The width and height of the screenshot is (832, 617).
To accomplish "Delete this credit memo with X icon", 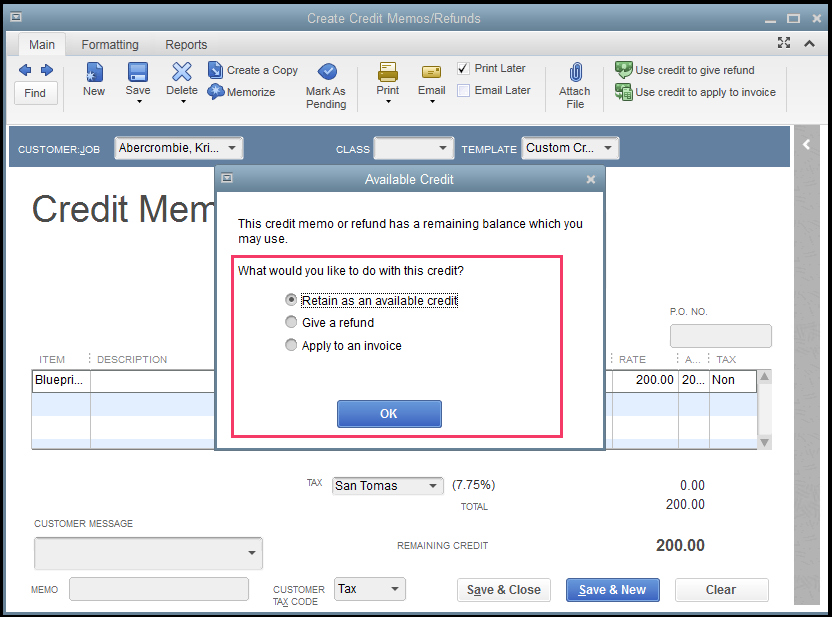I will pyautogui.click(x=181, y=72).
